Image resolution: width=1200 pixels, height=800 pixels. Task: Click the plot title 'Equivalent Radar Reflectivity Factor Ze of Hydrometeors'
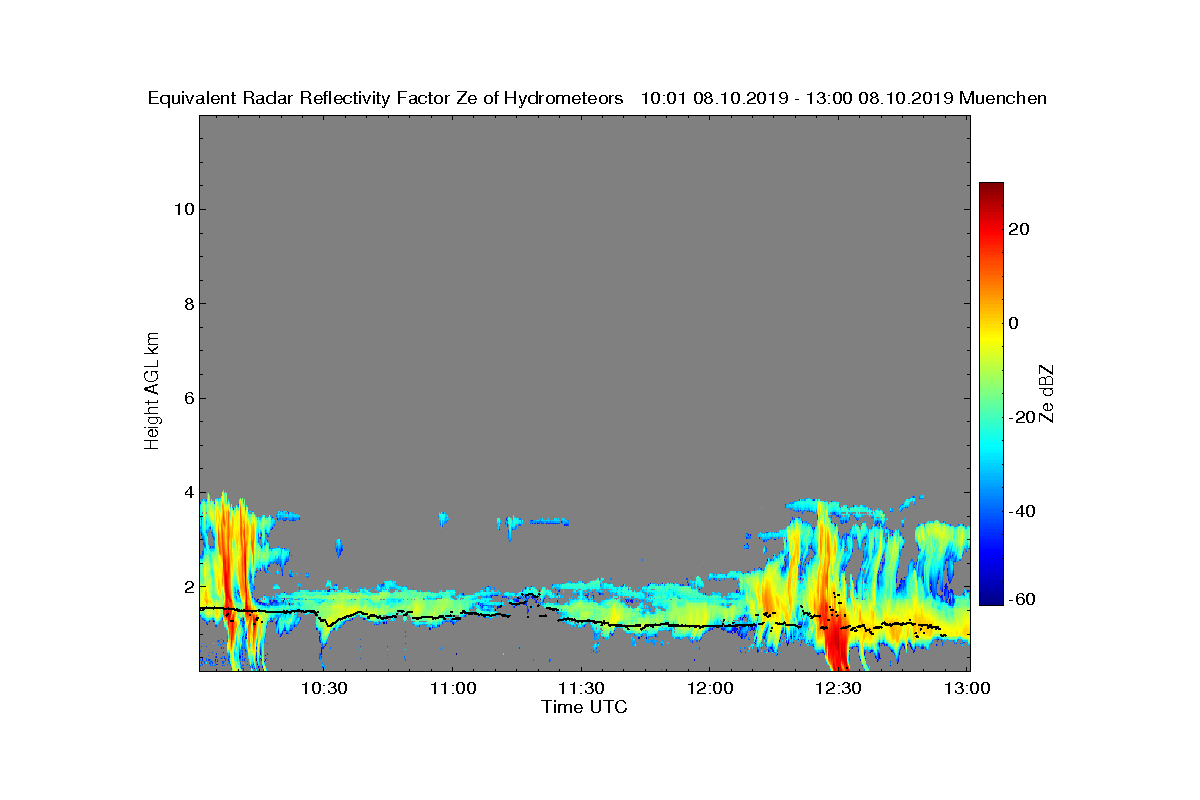386,98
